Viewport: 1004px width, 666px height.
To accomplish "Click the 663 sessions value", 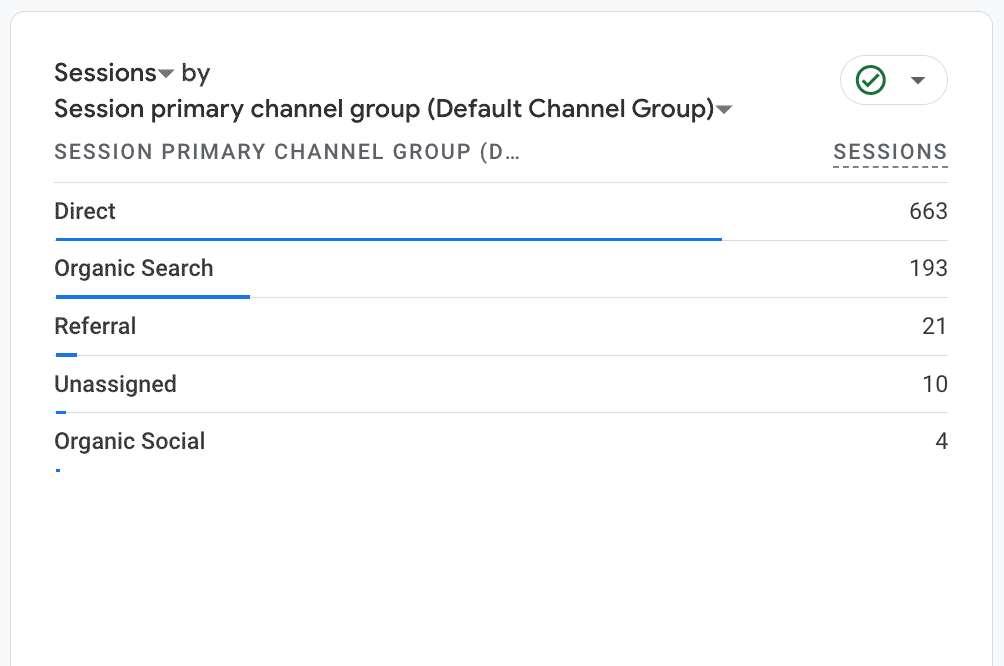I will coord(928,211).
